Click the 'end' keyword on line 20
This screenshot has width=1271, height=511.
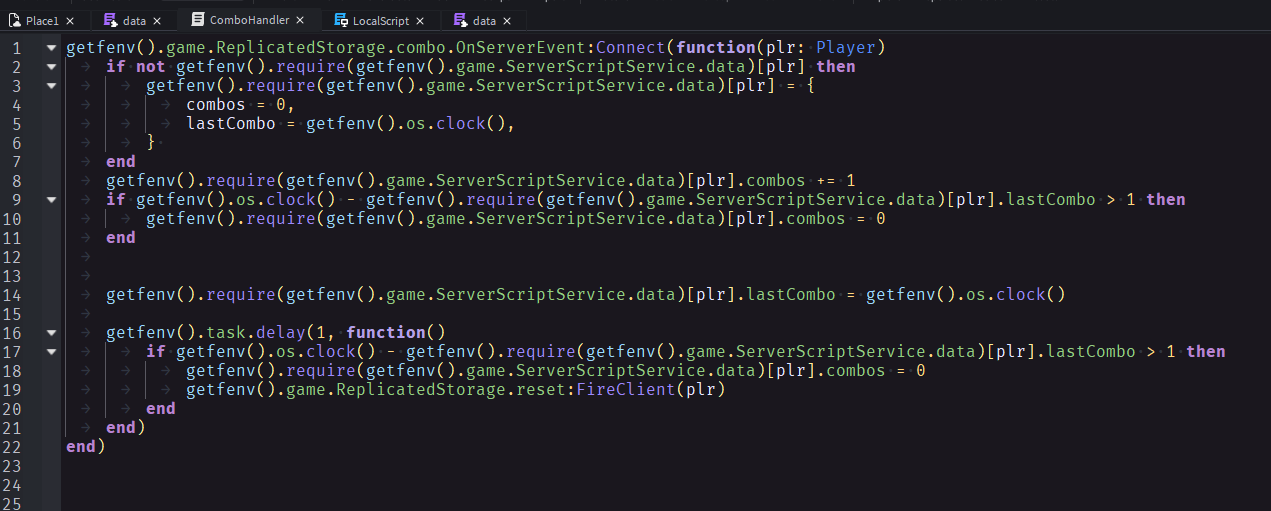pos(161,408)
